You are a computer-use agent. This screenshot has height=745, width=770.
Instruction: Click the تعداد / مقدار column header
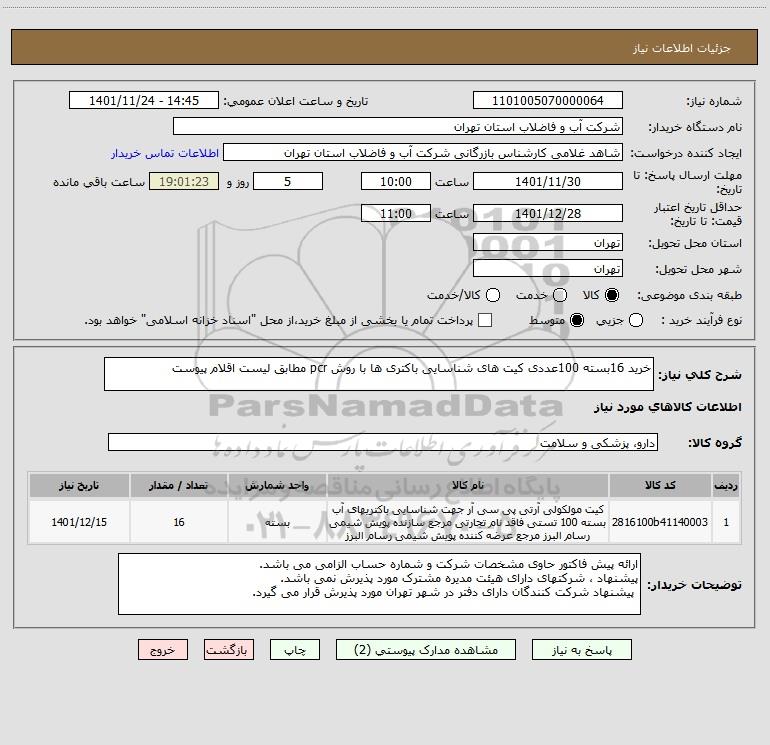(179, 485)
